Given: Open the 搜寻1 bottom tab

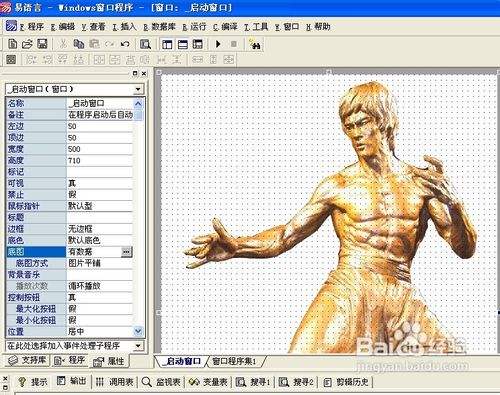Looking at the screenshot, I should point(253,382).
